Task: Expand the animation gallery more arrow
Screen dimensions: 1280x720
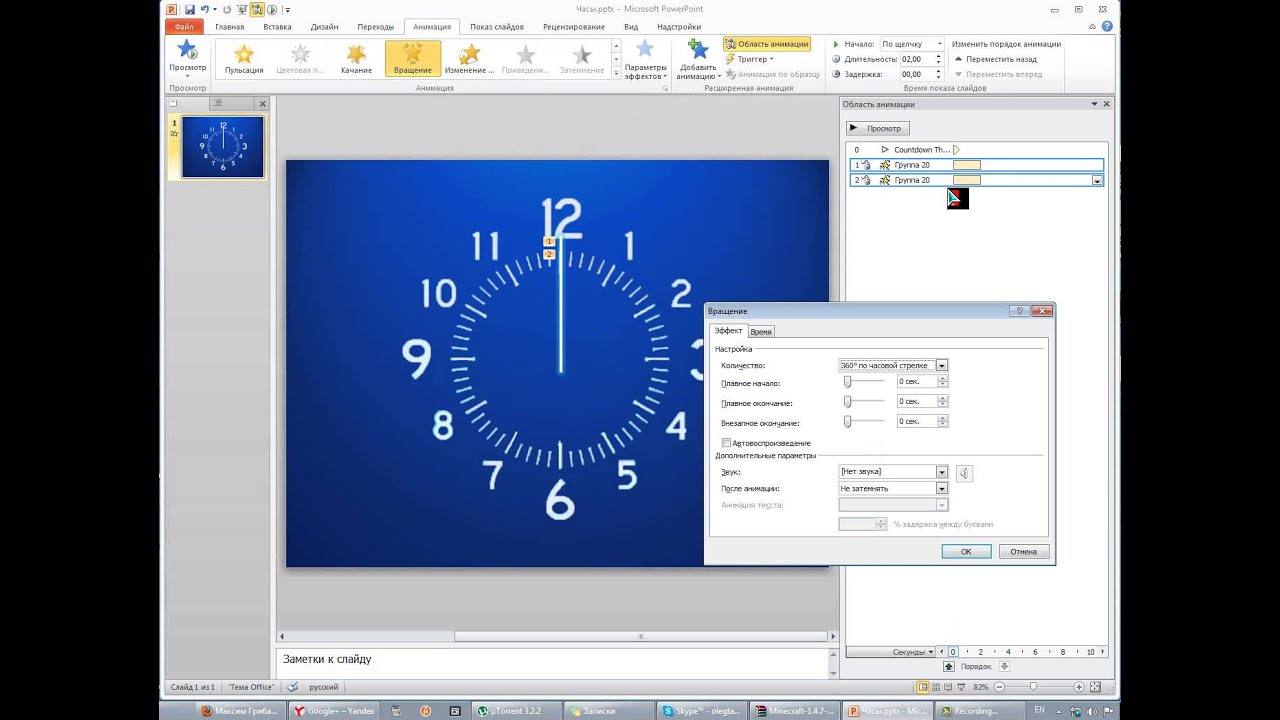Action: [616, 74]
